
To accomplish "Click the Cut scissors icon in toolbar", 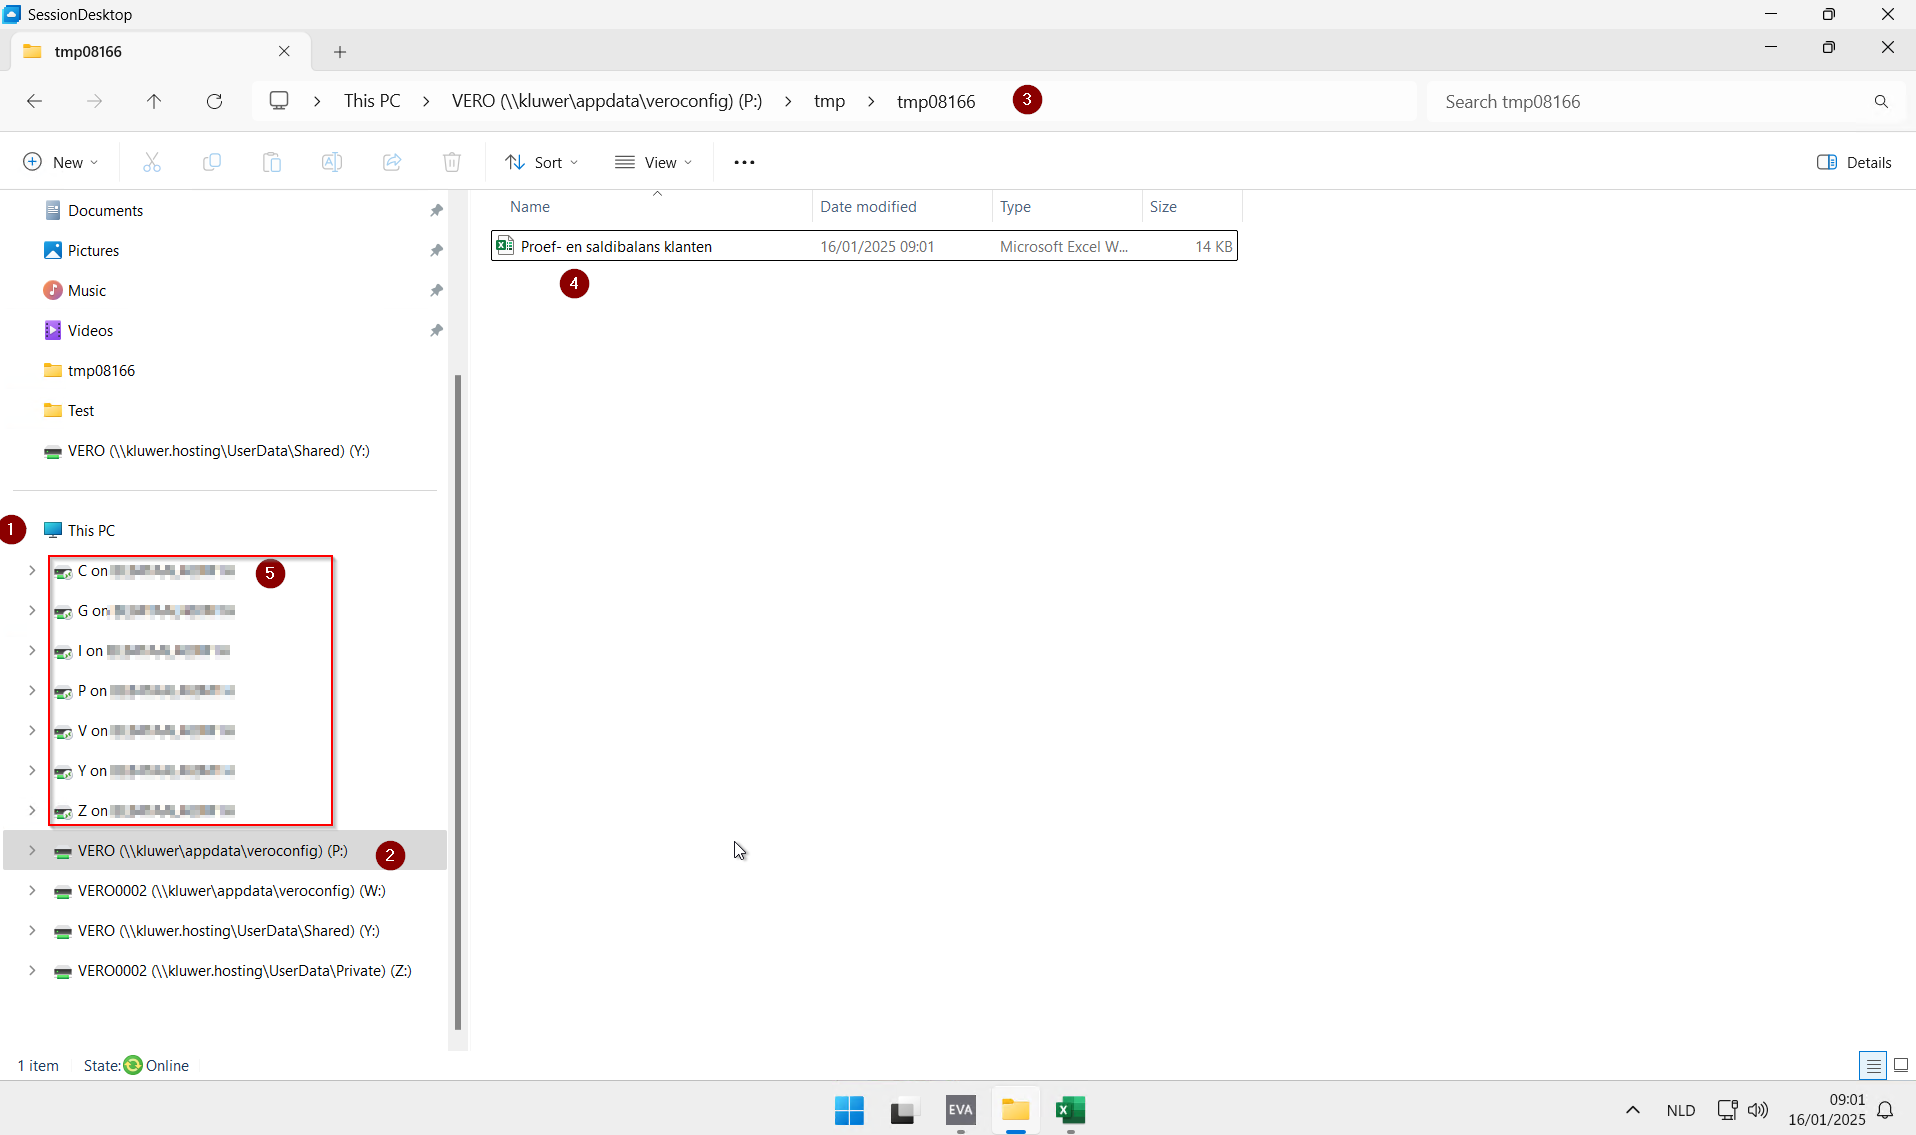I will pos(152,162).
